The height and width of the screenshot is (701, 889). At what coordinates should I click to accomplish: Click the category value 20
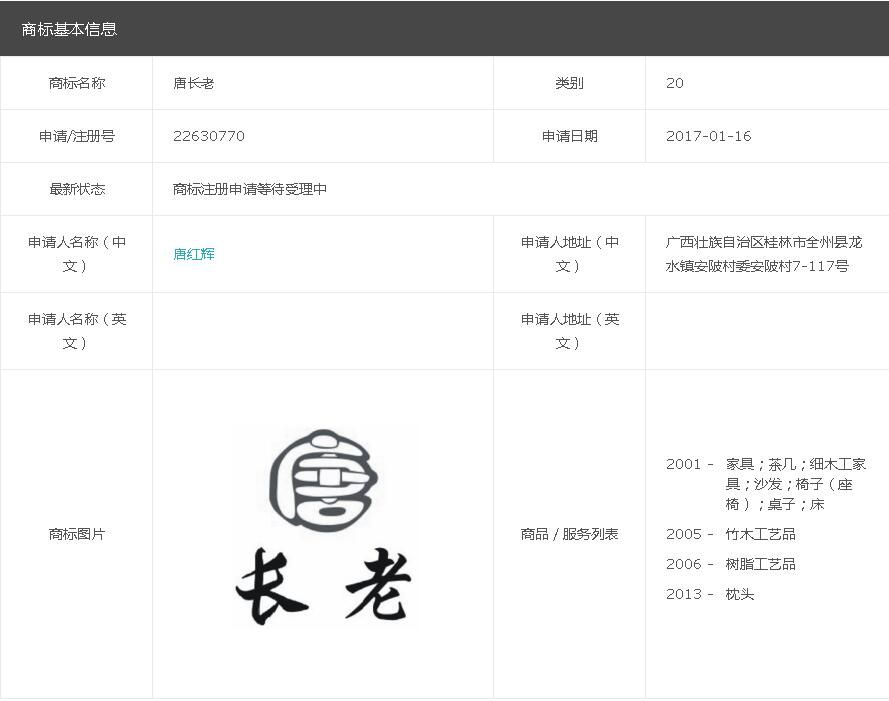pos(675,83)
